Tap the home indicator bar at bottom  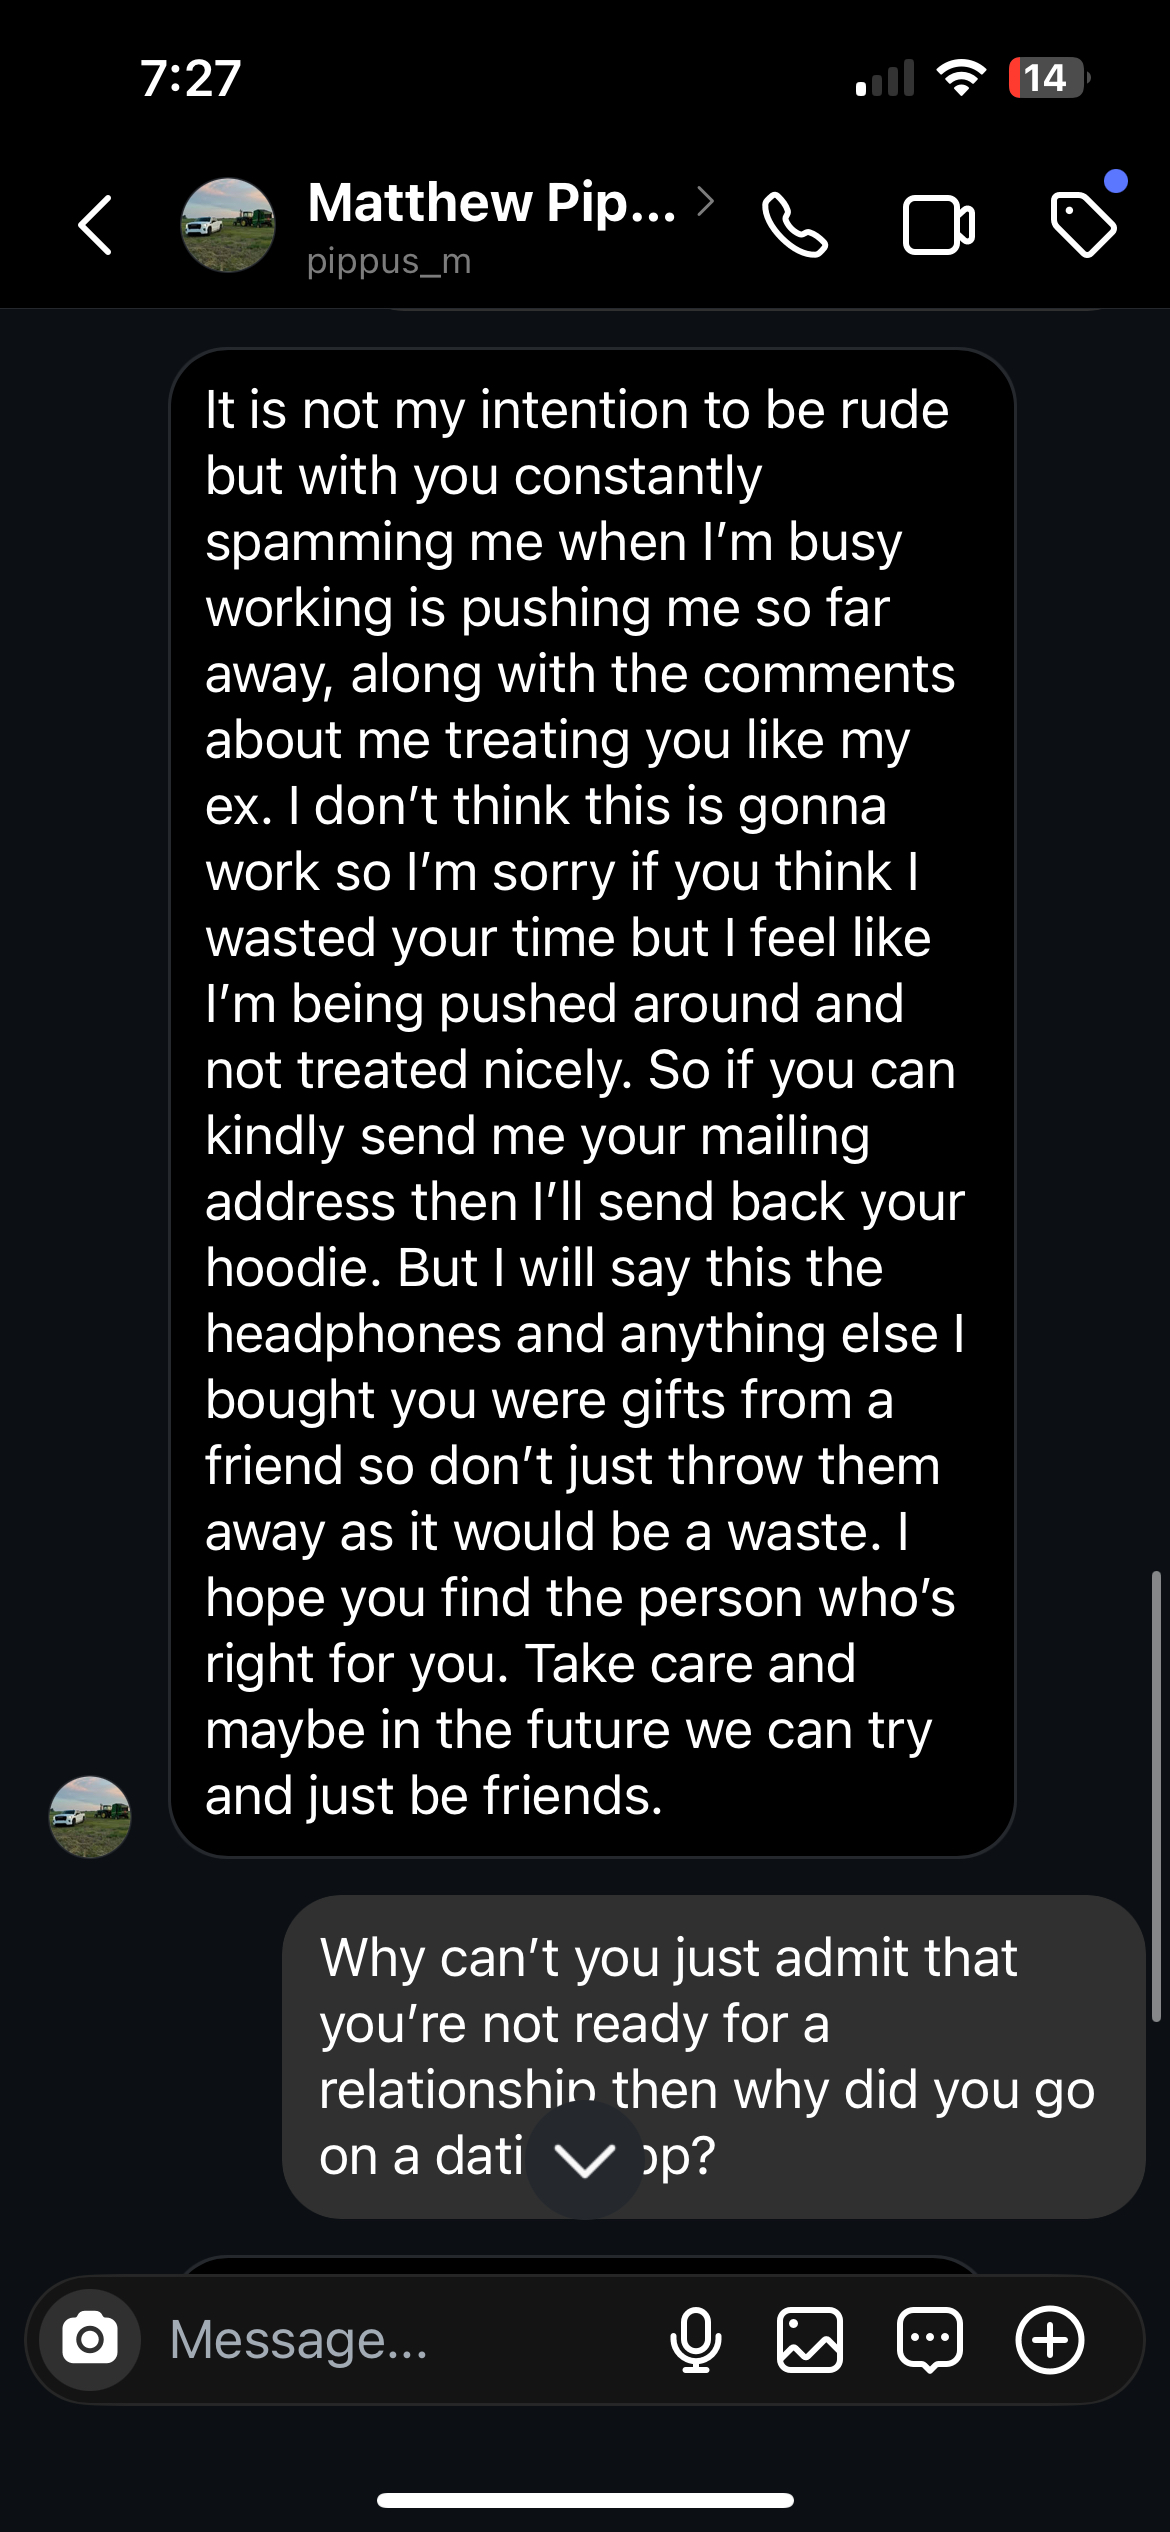pyautogui.click(x=585, y=2500)
